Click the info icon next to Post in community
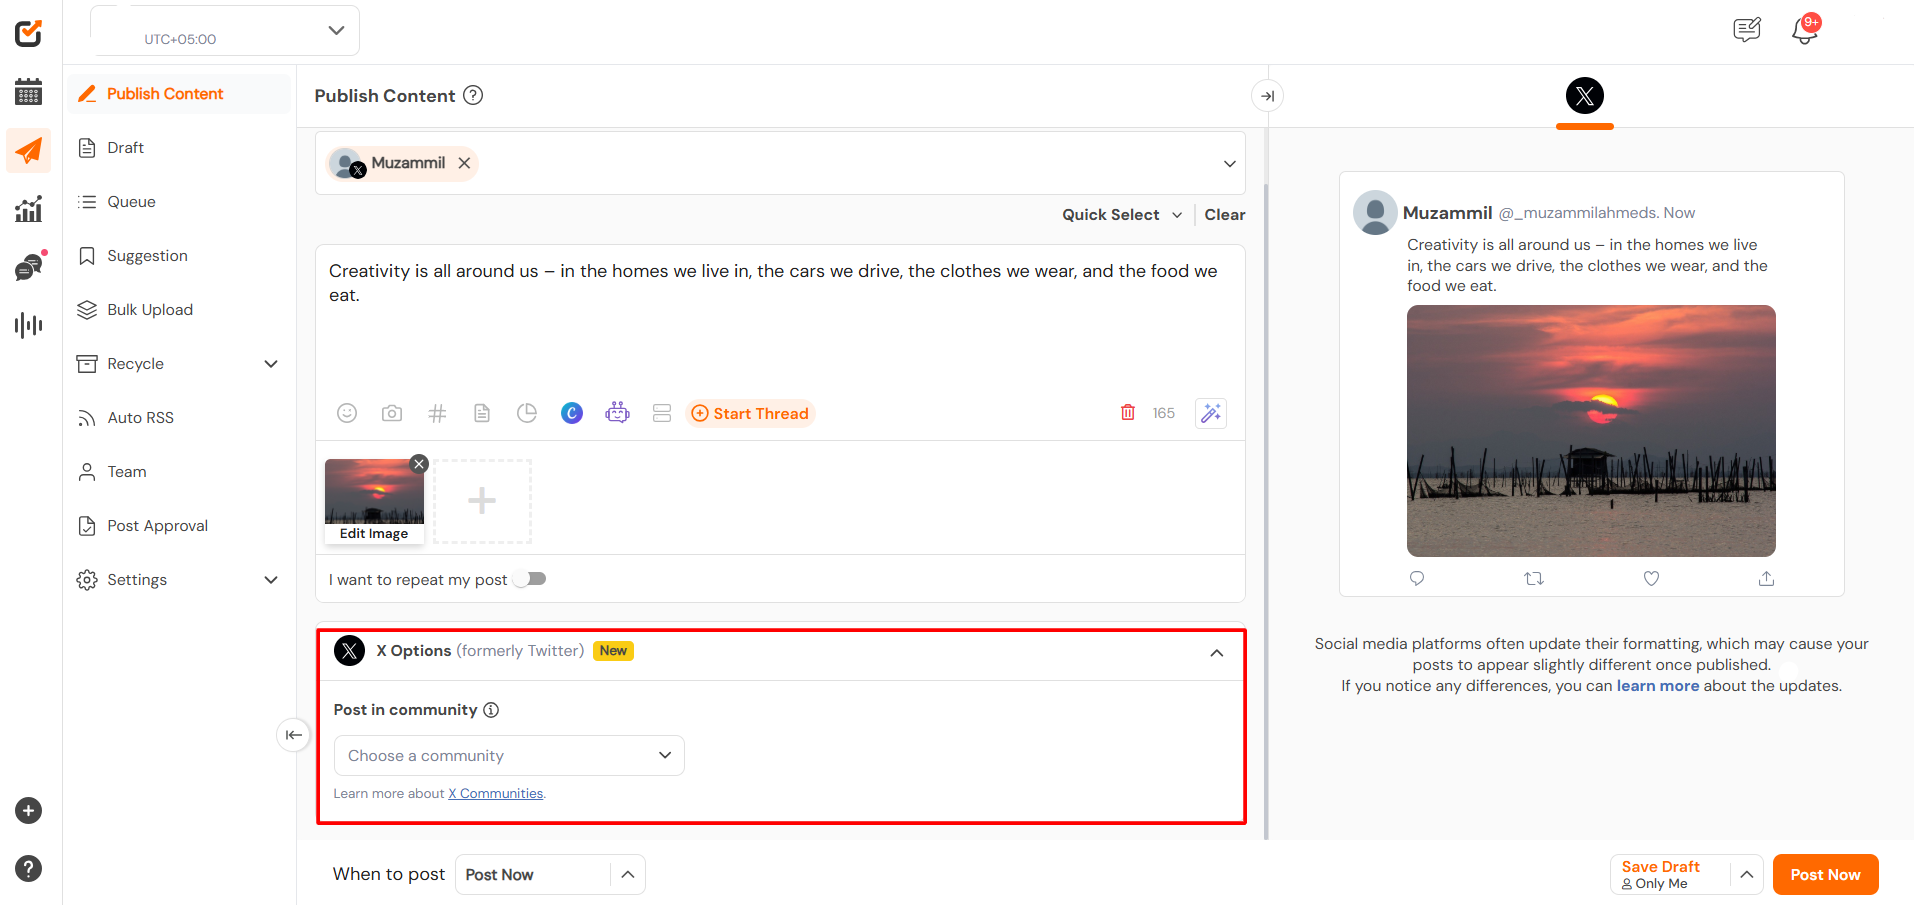Image resolution: width=1914 pixels, height=905 pixels. [x=491, y=710]
